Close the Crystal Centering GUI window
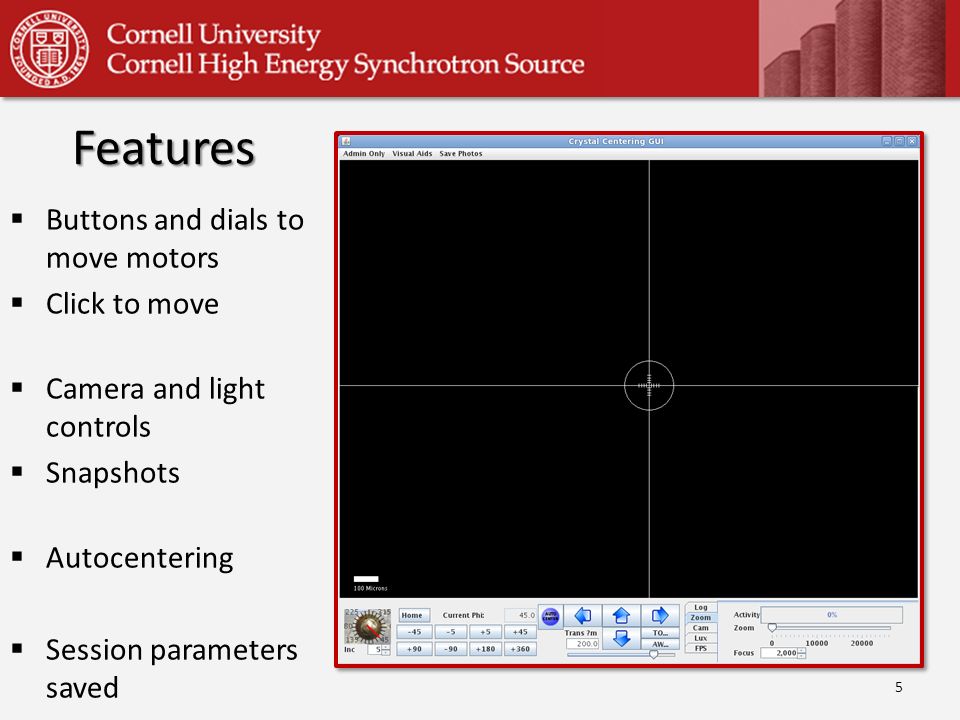This screenshot has width=960, height=720. (912, 141)
